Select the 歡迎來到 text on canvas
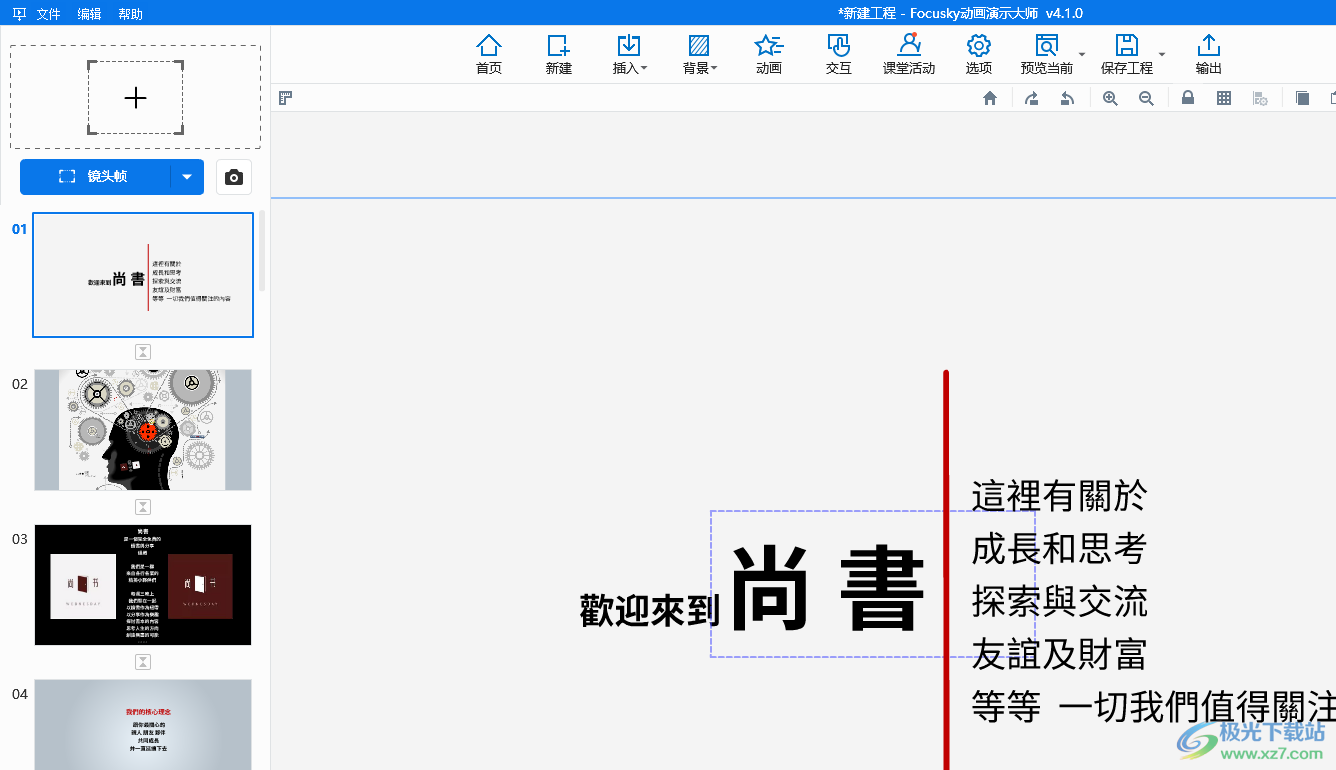Screen dimensions: 1336x770 click(x=650, y=610)
